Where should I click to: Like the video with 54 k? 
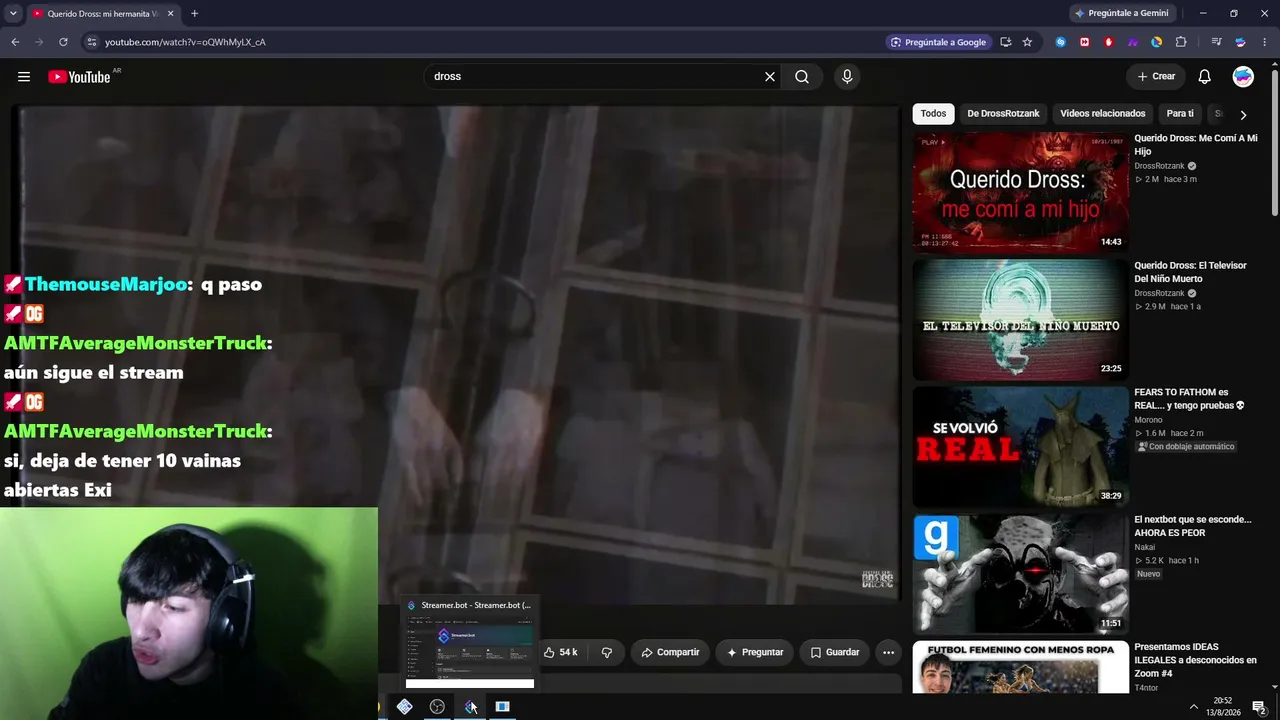(x=561, y=652)
